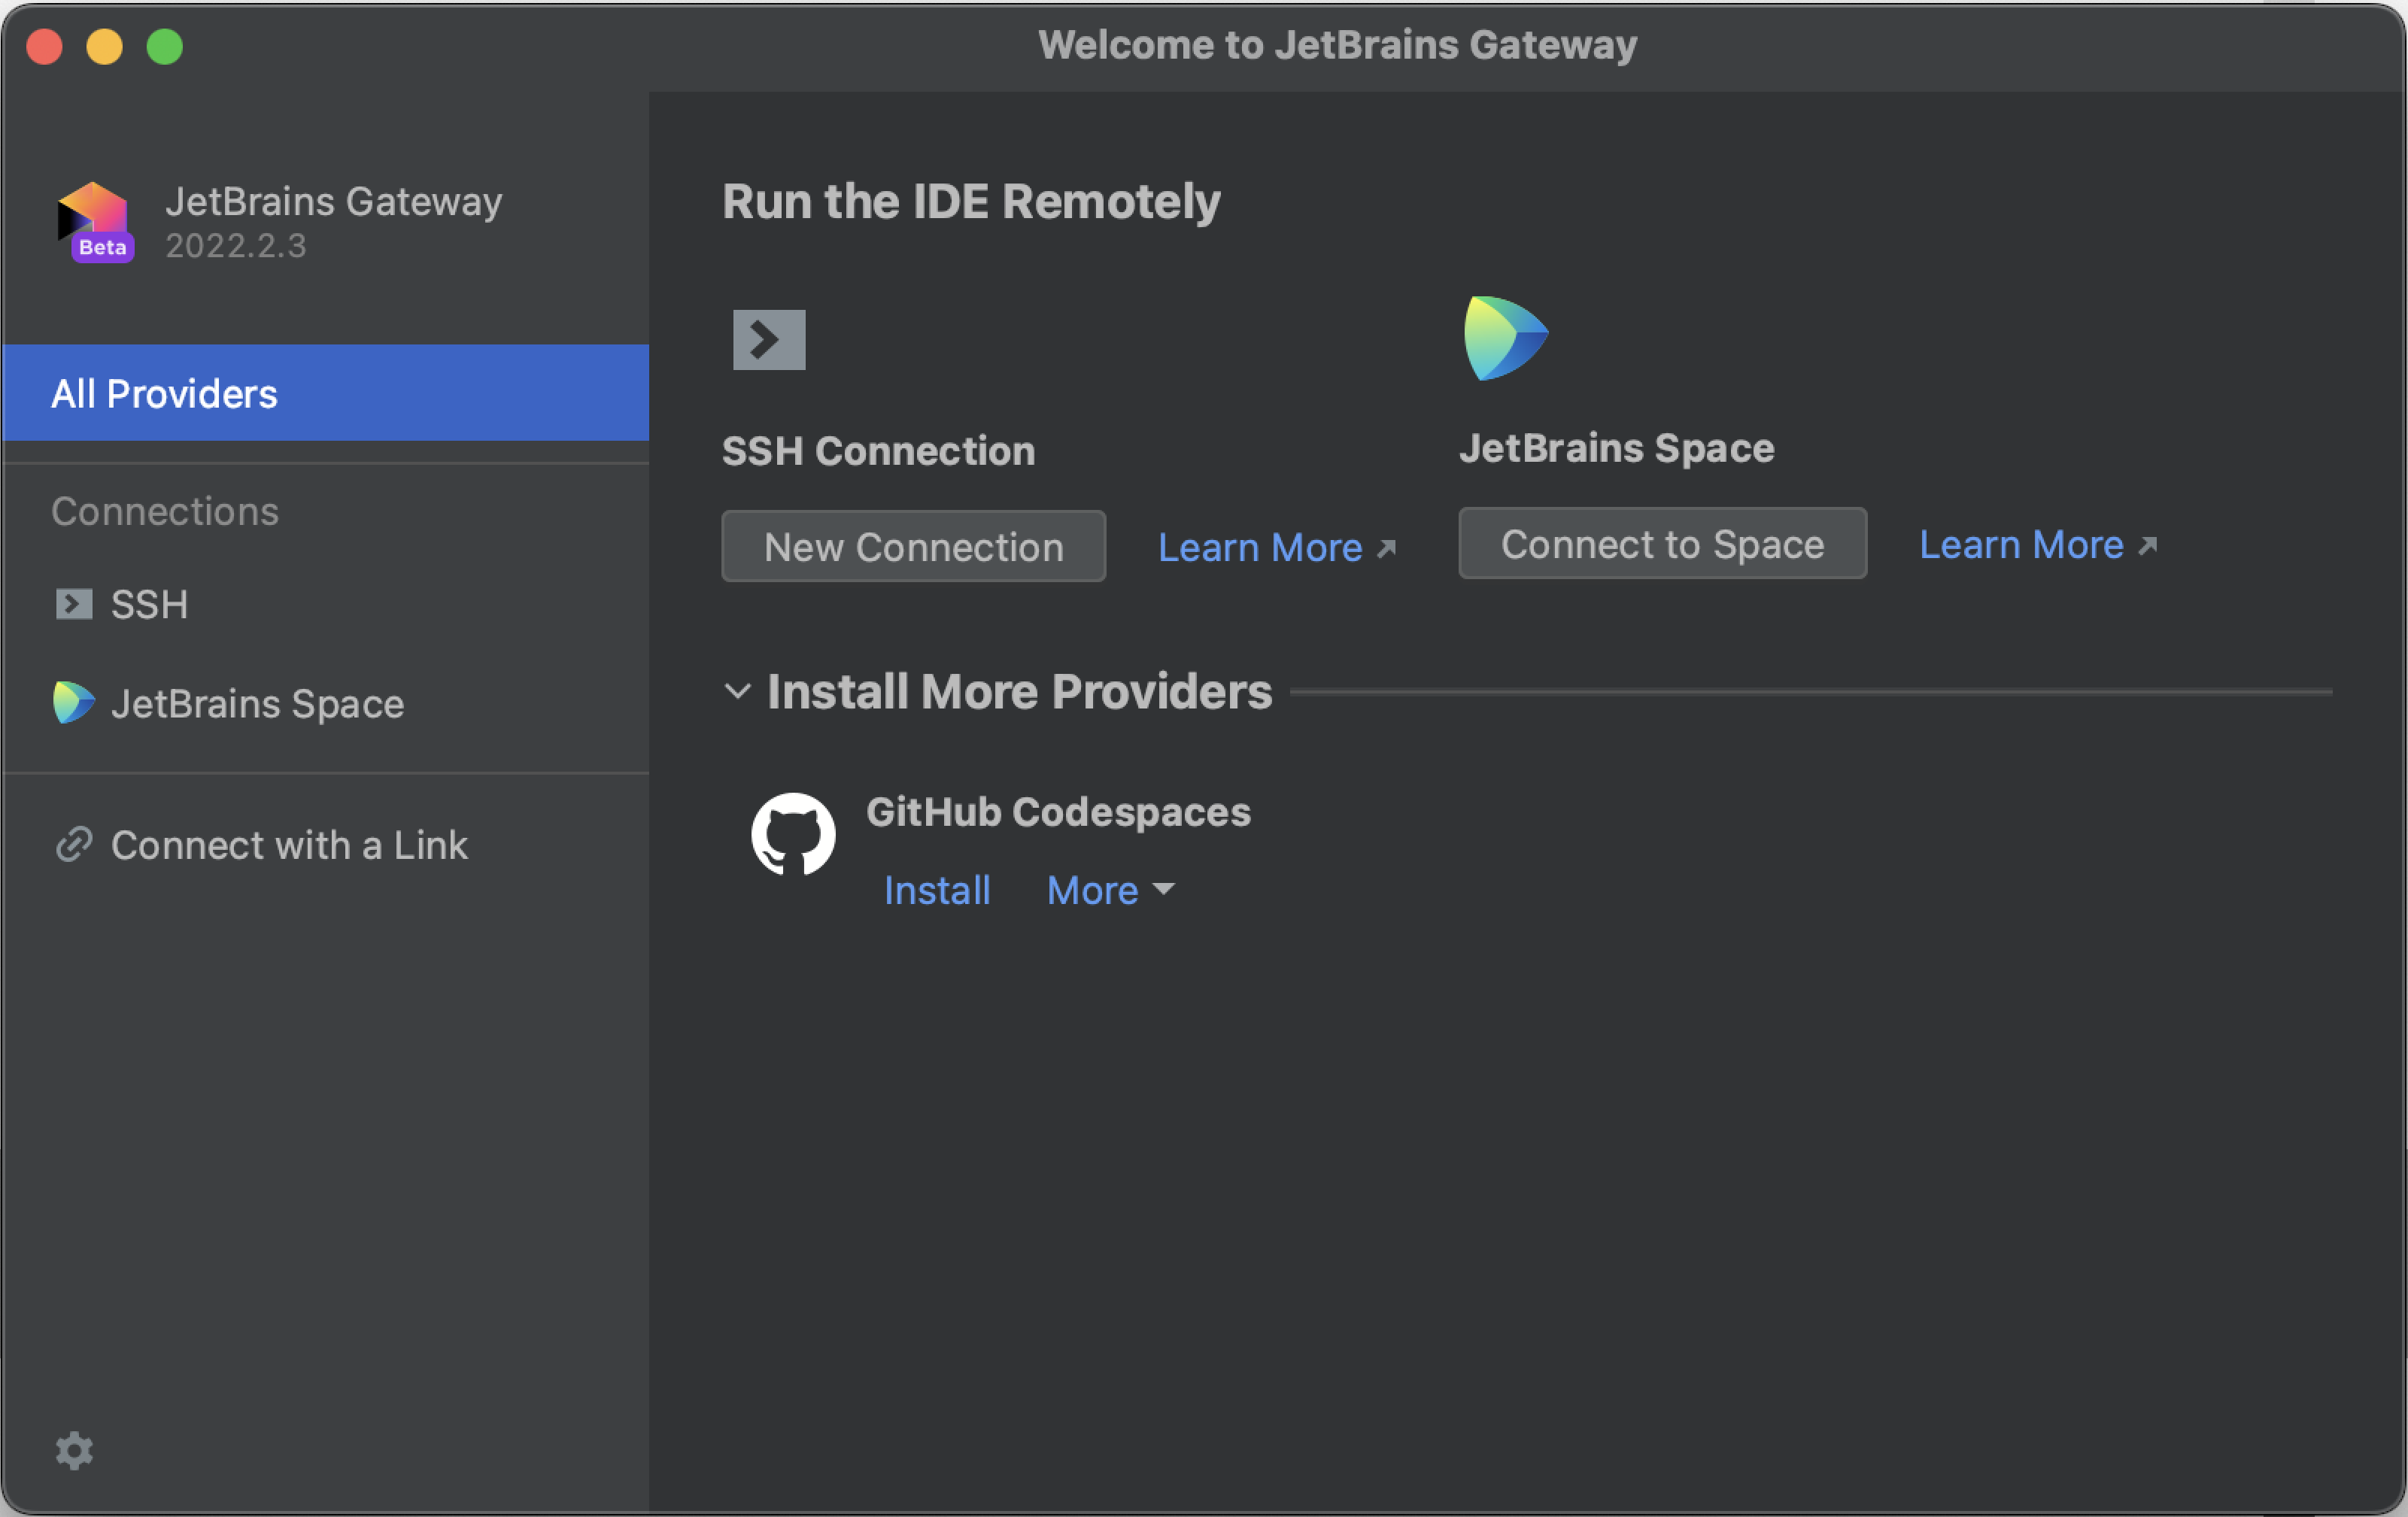Click the large SSH Connection terminal icon
The height and width of the screenshot is (1517, 2408).
pyautogui.click(x=769, y=340)
